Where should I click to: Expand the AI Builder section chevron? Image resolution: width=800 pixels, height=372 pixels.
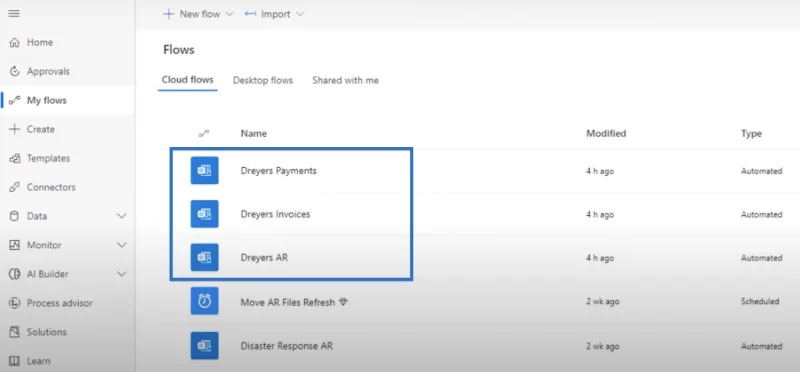pos(121,275)
